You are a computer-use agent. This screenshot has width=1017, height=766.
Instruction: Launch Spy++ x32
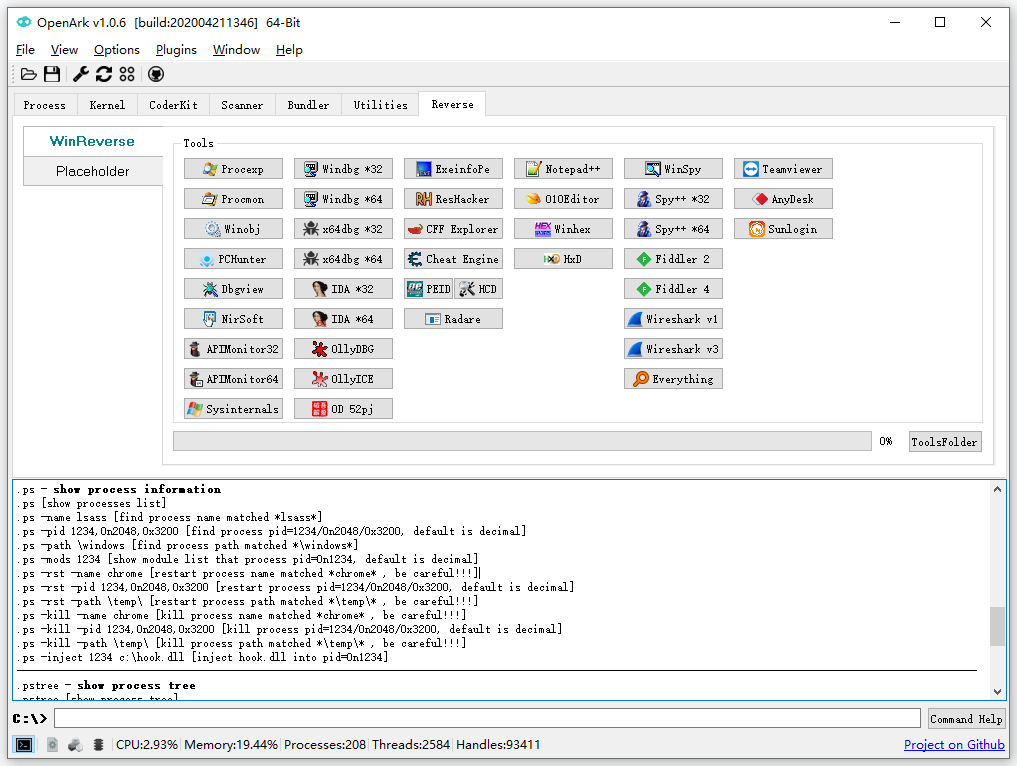[673, 199]
